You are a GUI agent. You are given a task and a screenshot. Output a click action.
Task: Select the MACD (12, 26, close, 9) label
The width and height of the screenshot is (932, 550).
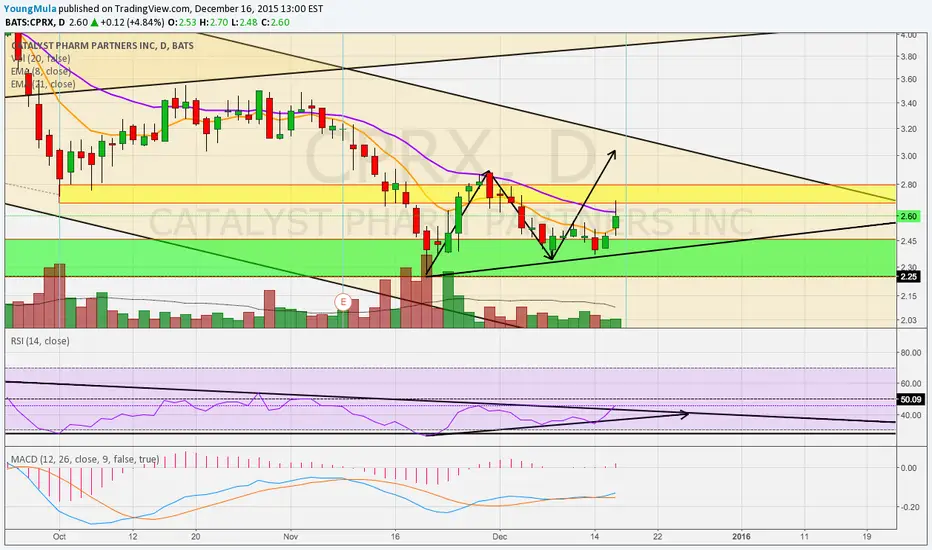click(x=84, y=460)
